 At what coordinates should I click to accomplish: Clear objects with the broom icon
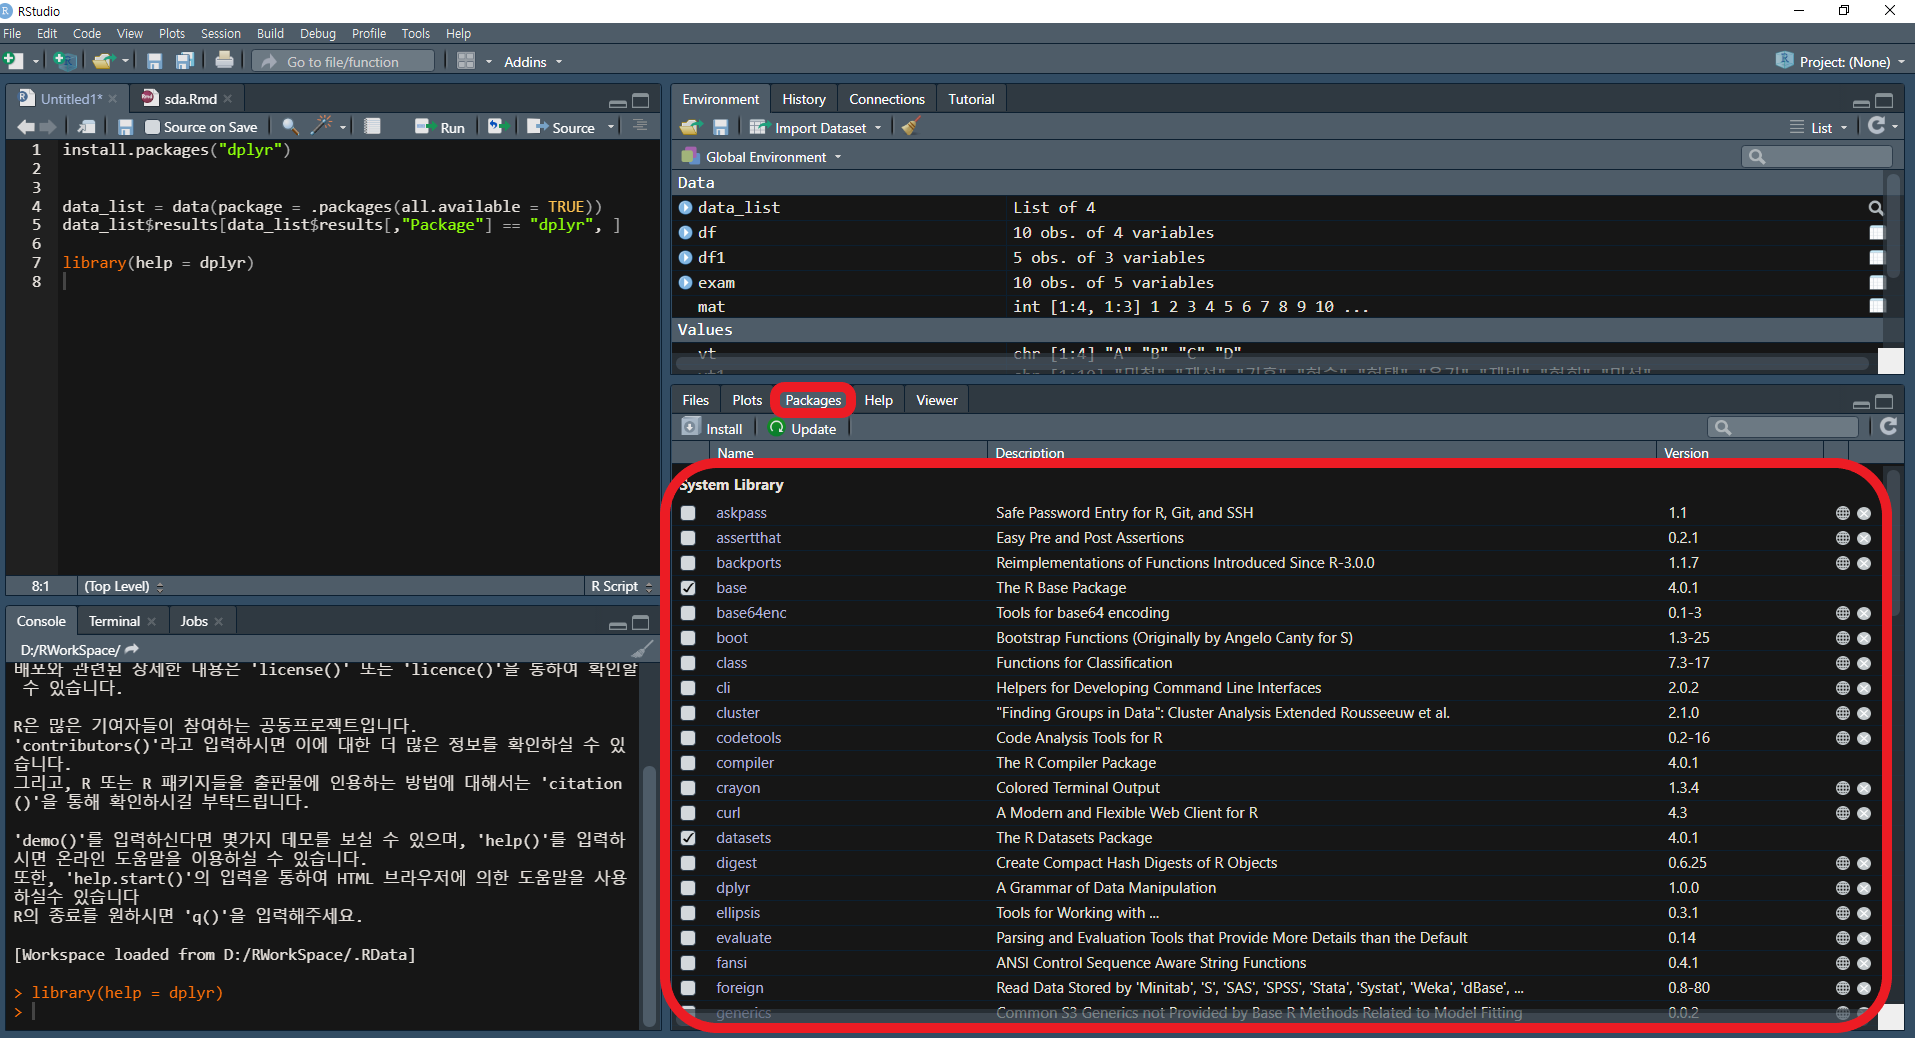pos(910,127)
